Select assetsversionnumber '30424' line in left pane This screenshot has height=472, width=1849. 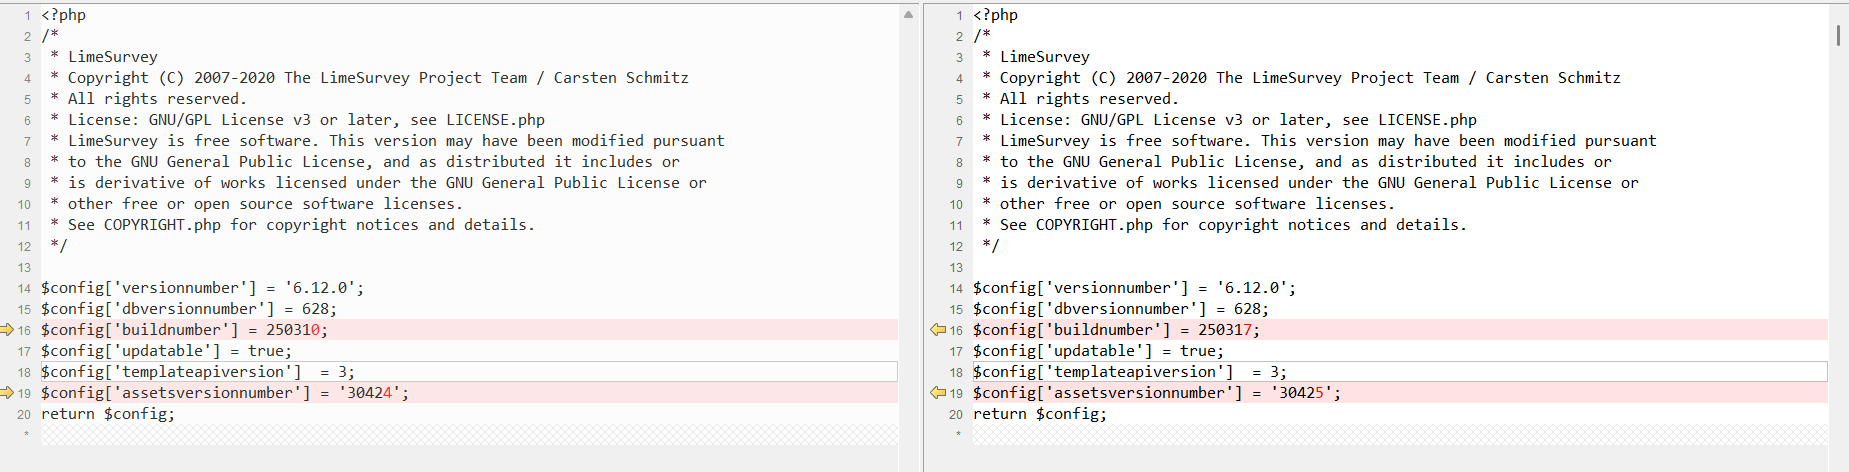[224, 393]
